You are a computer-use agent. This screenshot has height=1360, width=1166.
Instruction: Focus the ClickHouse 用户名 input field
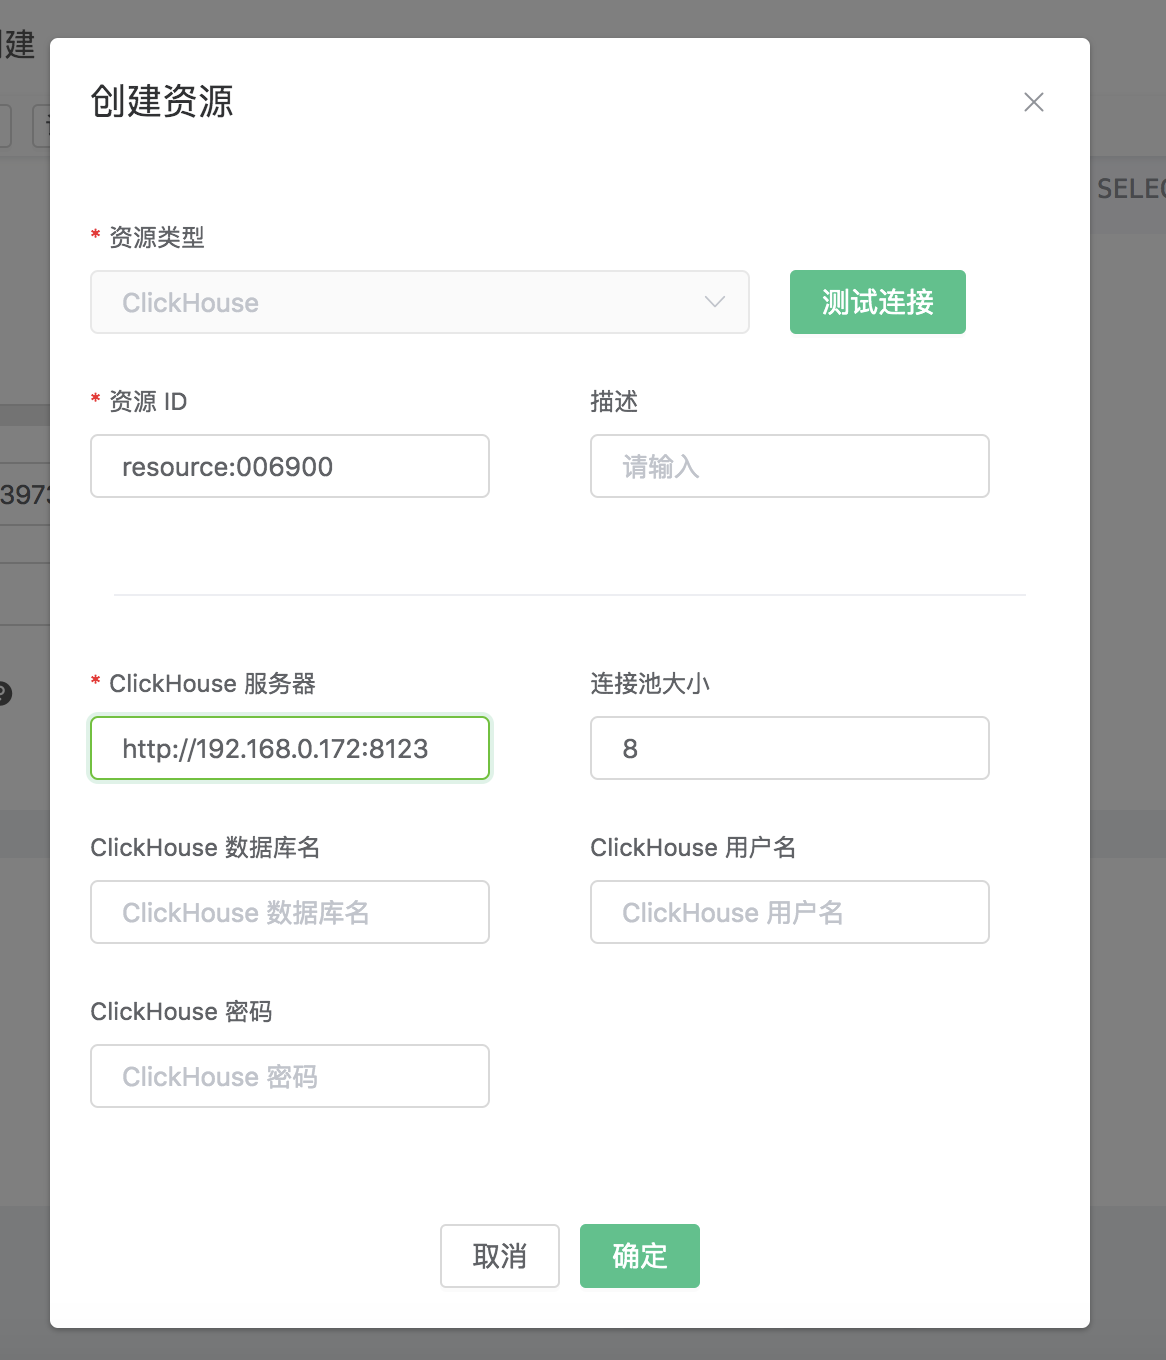(x=790, y=912)
